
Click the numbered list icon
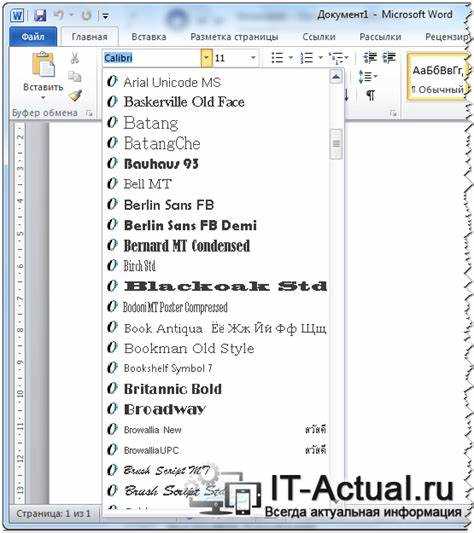point(306,58)
